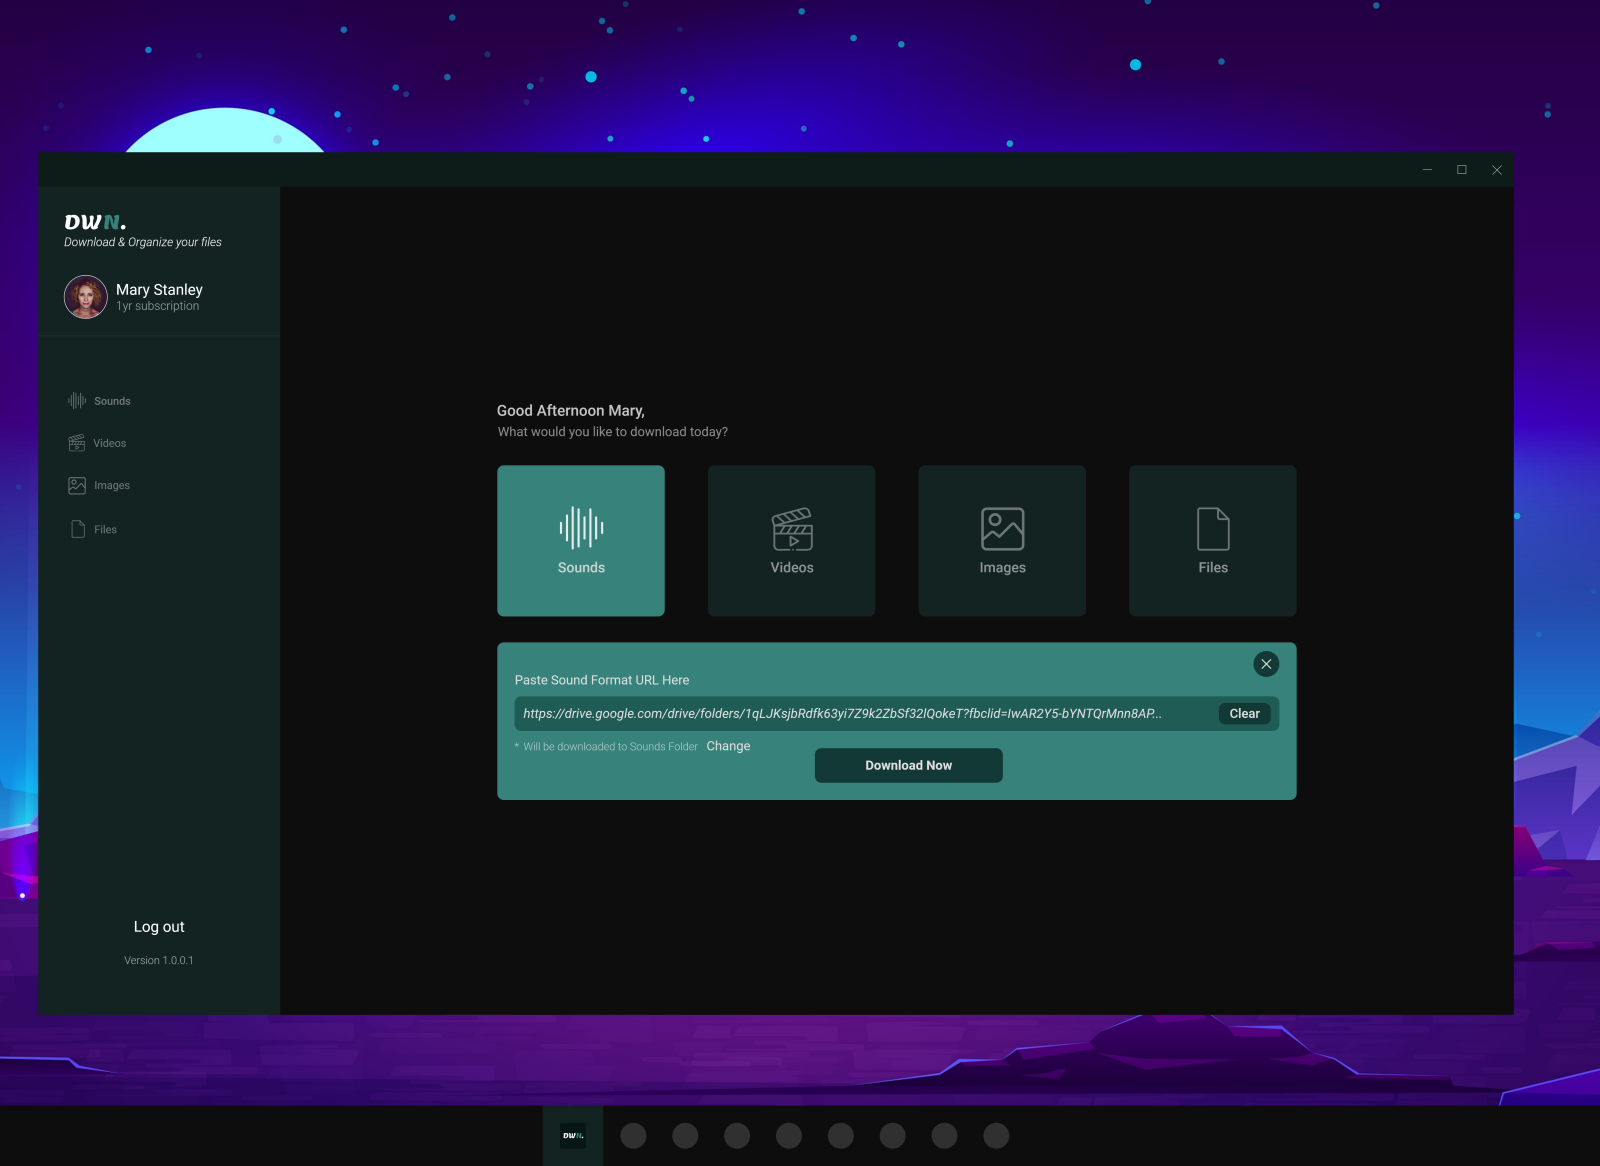Change the Sounds download folder
The height and width of the screenshot is (1166, 1600).
(728, 746)
